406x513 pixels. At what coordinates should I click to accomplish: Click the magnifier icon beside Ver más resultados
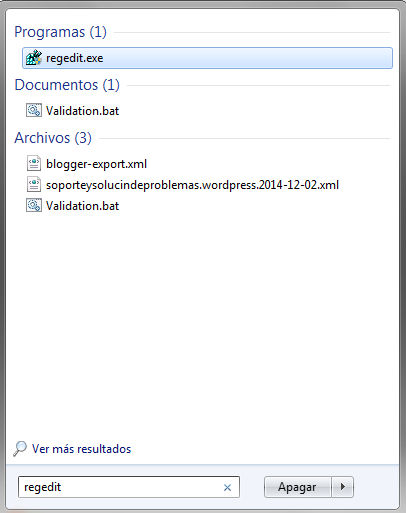pos(20,449)
